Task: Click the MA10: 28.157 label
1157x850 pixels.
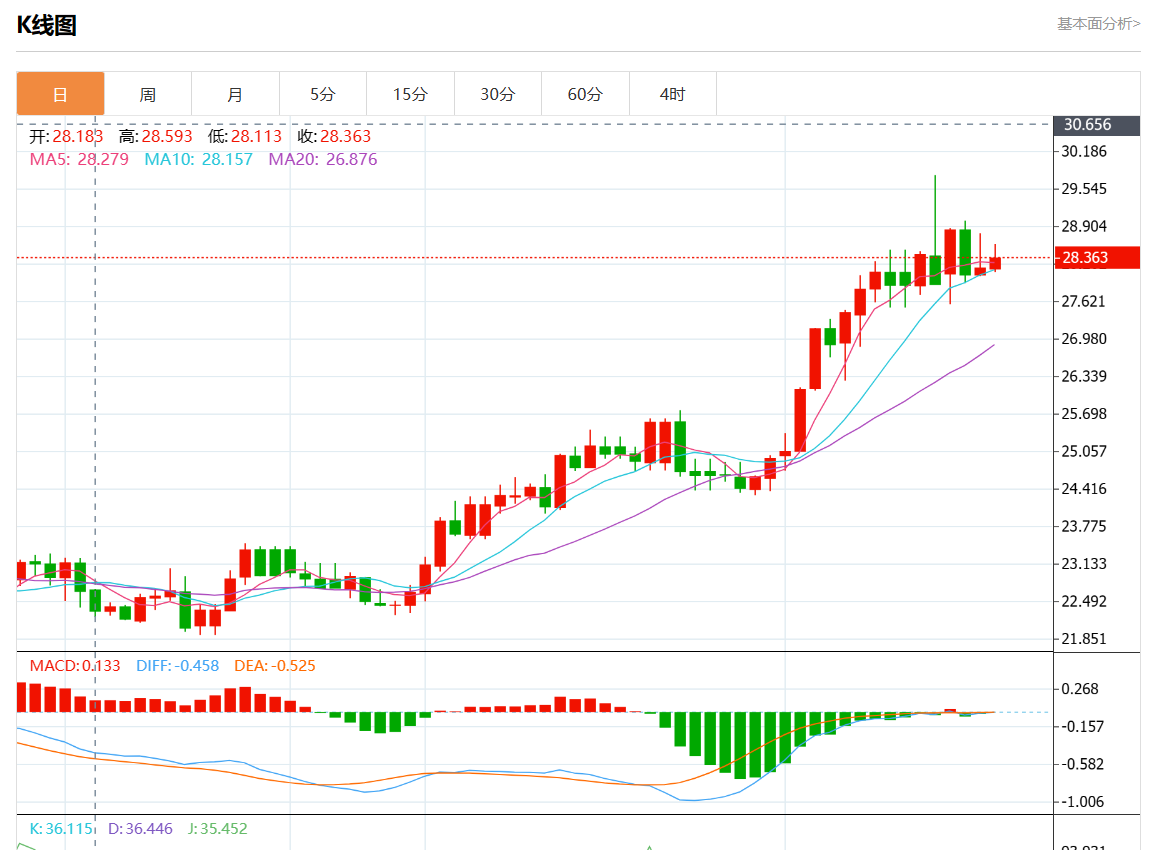Action: coord(198,159)
